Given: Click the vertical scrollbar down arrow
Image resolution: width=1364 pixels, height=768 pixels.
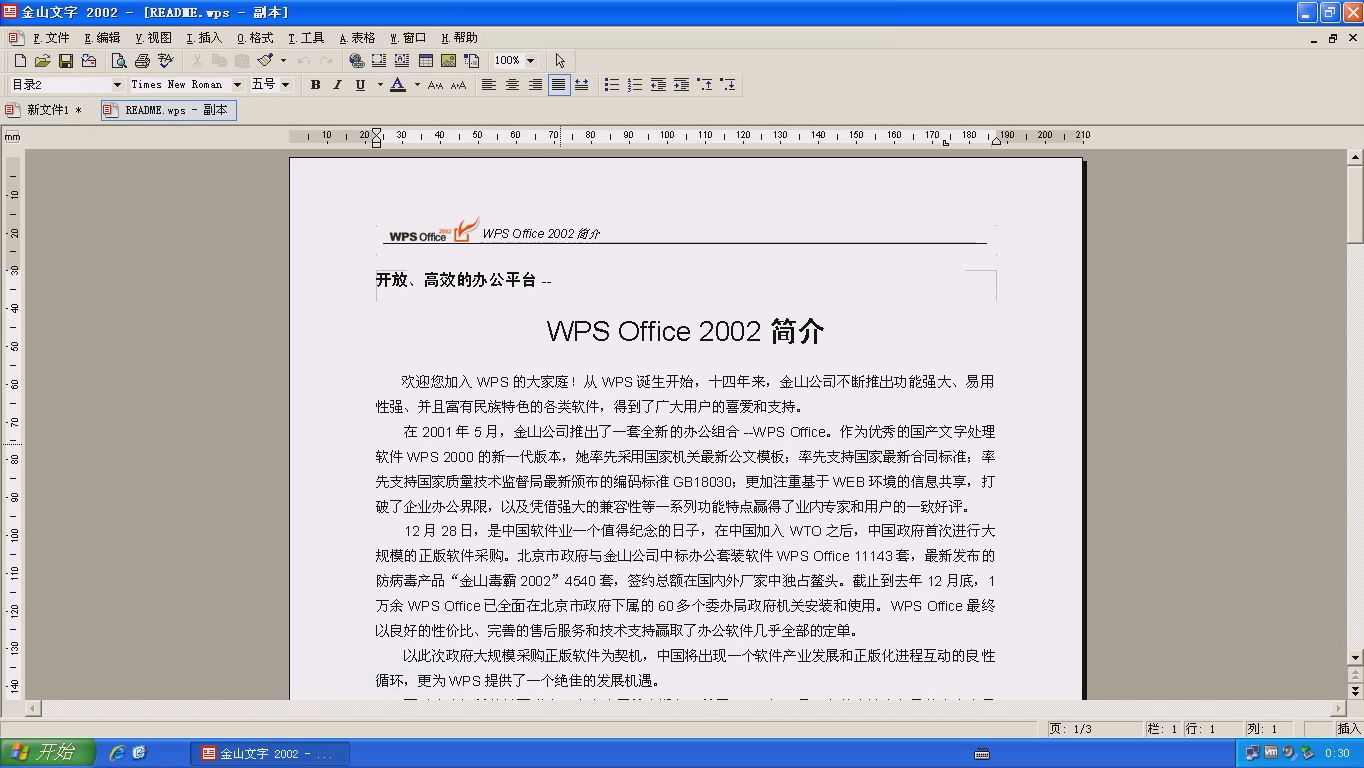Looking at the screenshot, I should click(x=1355, y=658).
